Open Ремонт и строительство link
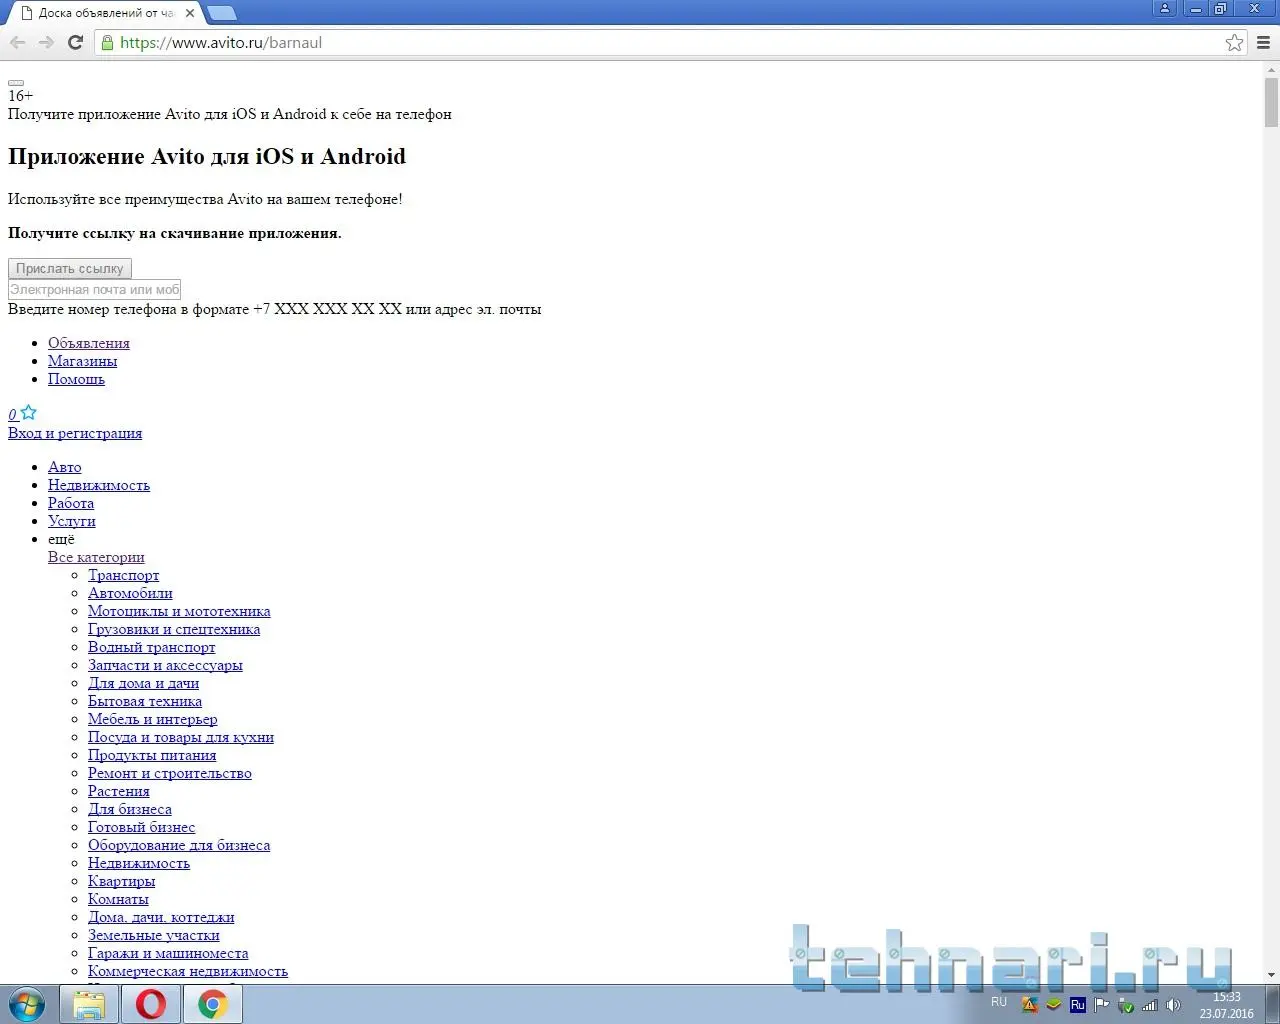This screenshot has width=1280, height=1024. coord(170,773)
